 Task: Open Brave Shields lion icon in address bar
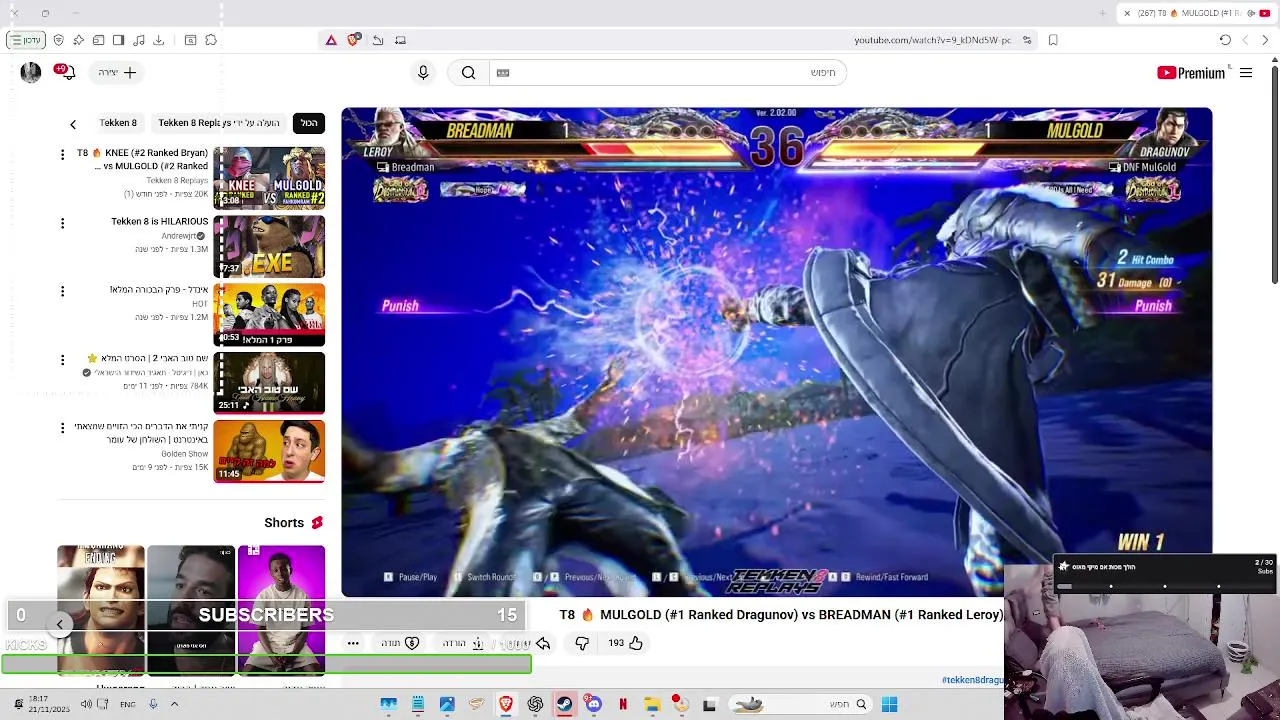coord(353,40)
